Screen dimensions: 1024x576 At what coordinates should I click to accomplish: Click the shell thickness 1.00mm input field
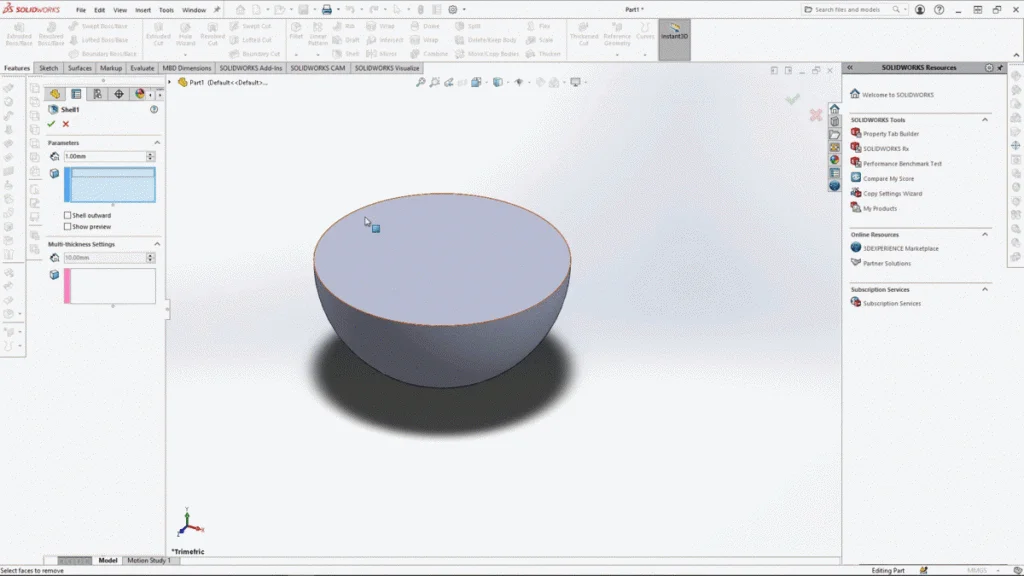click(x=104, y=157)
